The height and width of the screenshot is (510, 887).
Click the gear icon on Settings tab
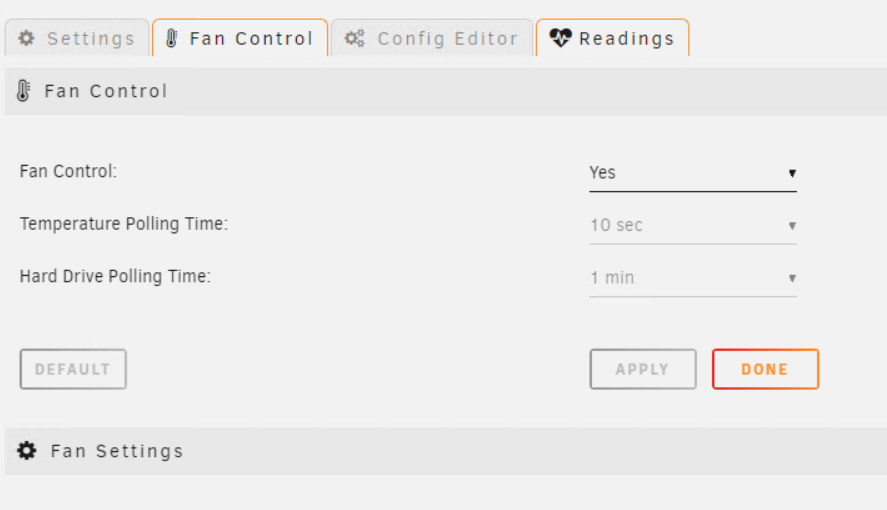27,38
